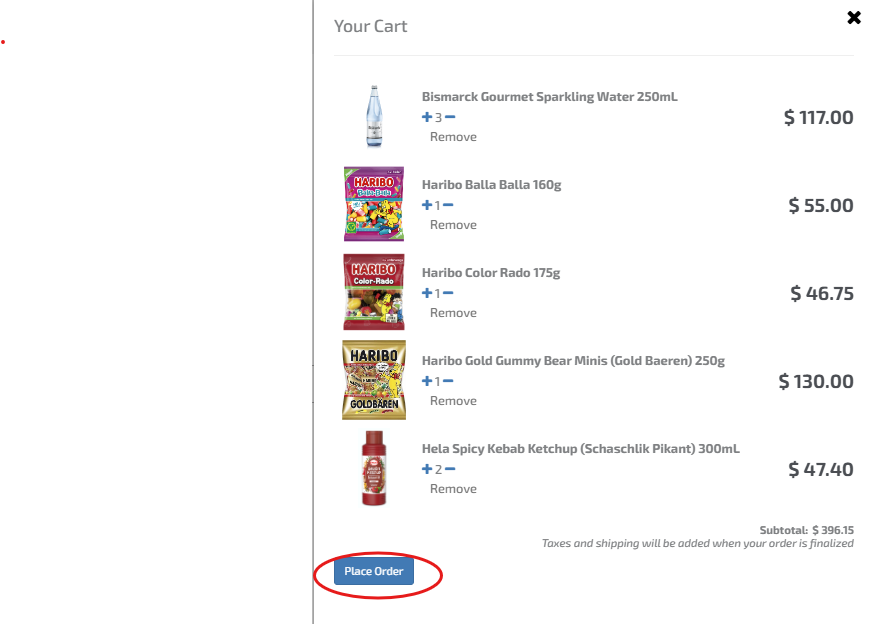Open Haribo Balla Balla product image
The image size is (872, 624).
click(374, 204)
